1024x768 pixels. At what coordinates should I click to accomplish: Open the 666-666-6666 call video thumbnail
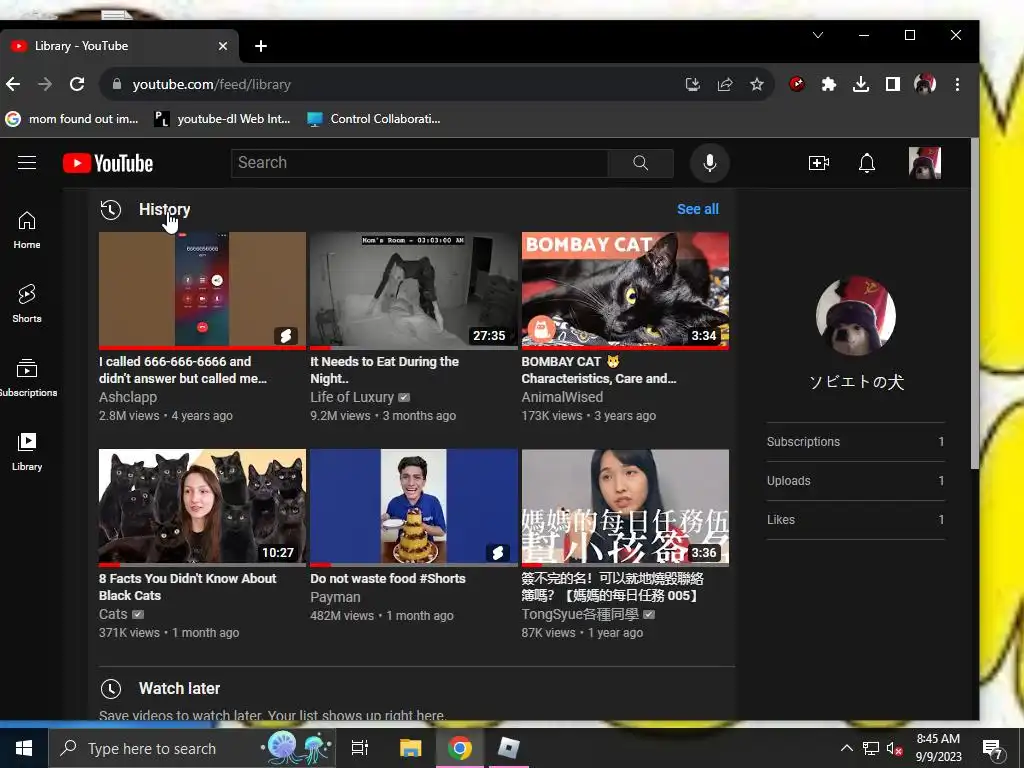click(x=202, y=290)
